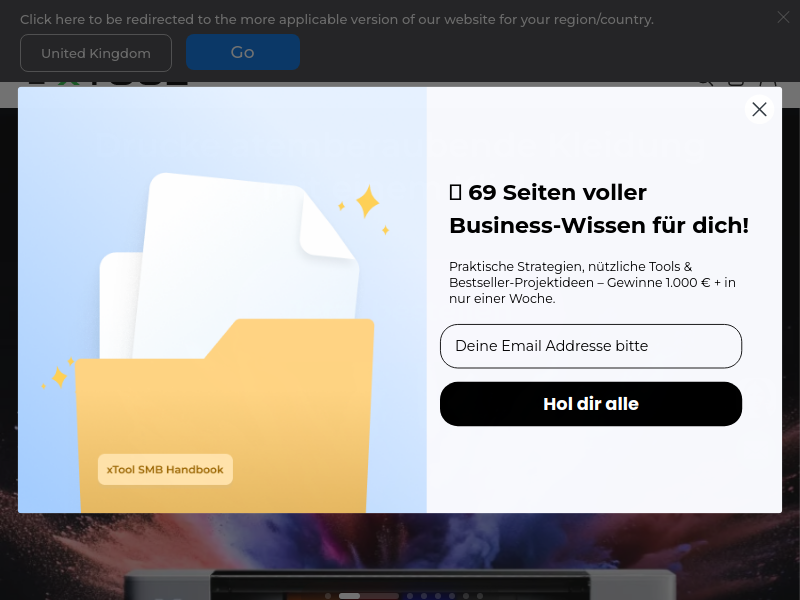
Task: Click the xTool logo behind the banner
Action: pyautogui.click(x=108, y=82)
